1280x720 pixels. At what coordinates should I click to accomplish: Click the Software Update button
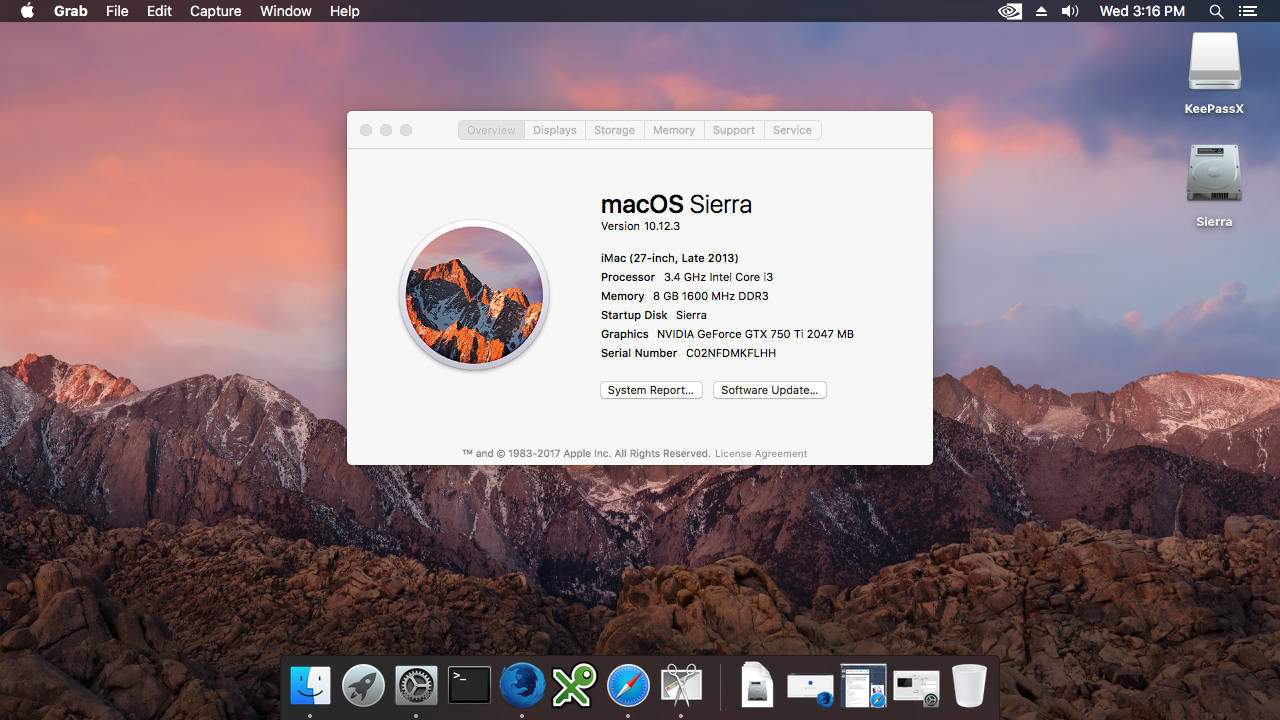tap(770, 390)
